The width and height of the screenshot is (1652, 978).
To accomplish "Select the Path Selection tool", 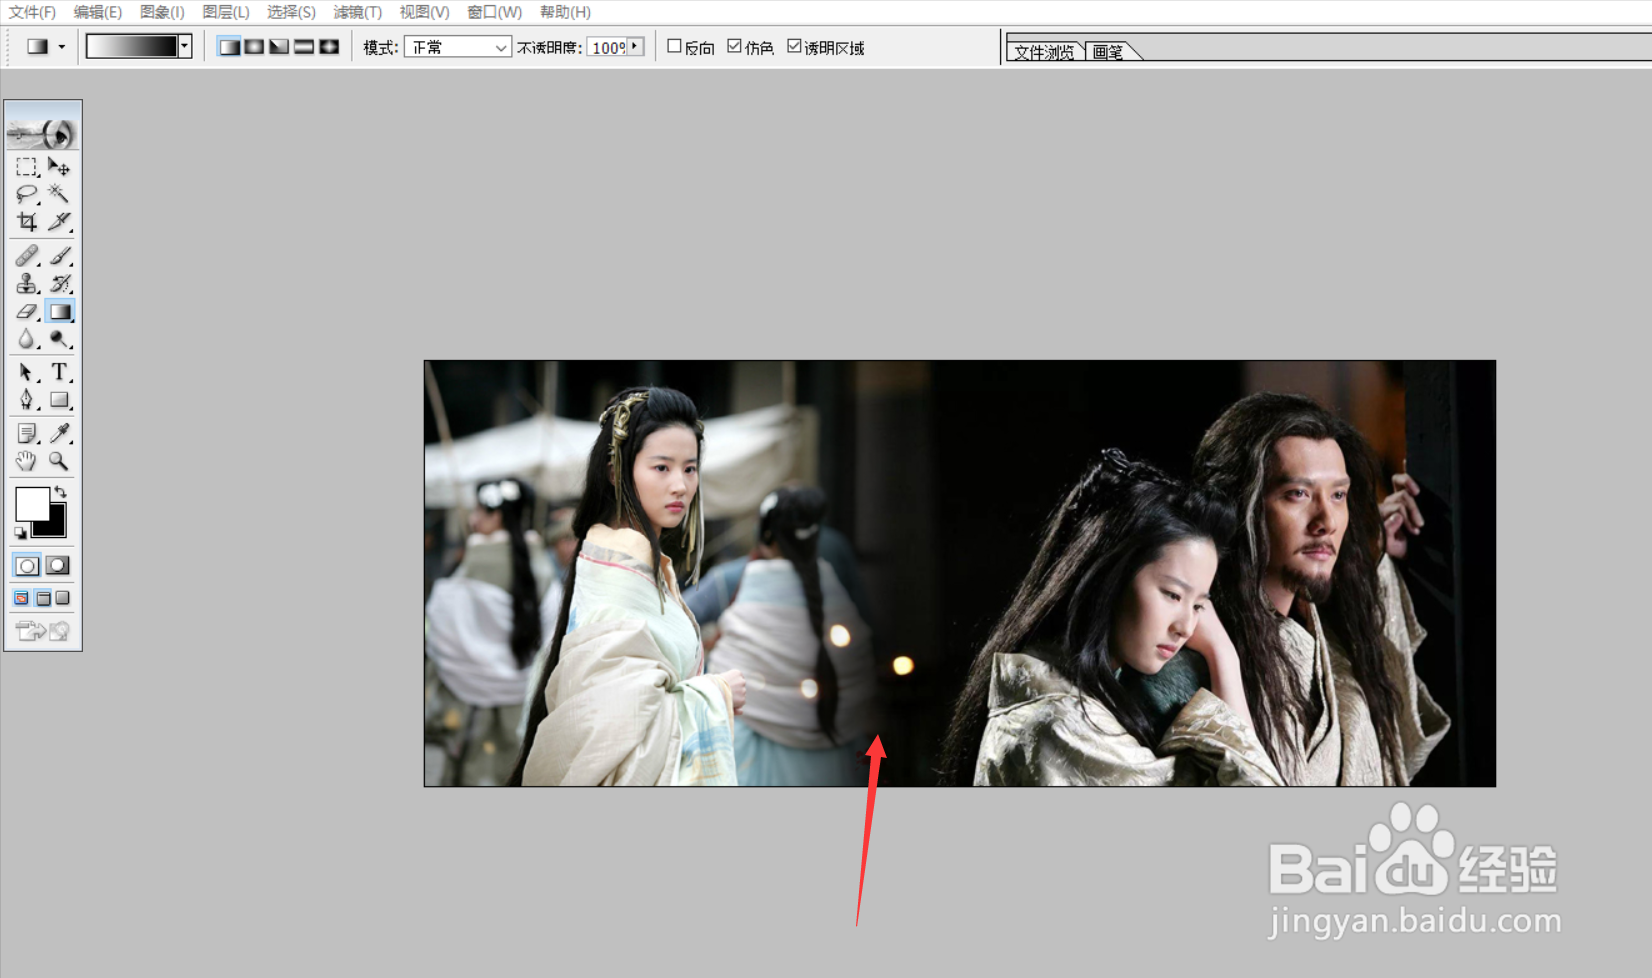I will (x=27, y=373).
